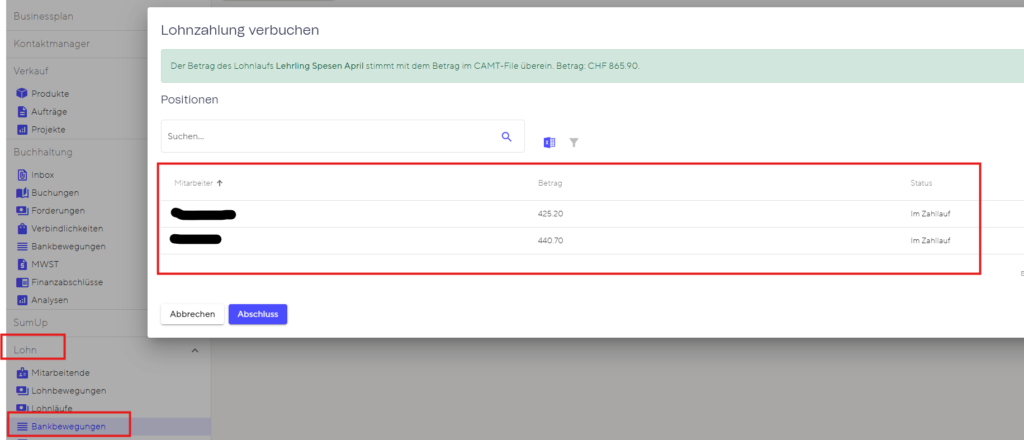Screen dimensions: 1024x440
Task: Open Verbindlichkeiten shopping bag icon
Action: pyautogui.click(x=22, y=228)
